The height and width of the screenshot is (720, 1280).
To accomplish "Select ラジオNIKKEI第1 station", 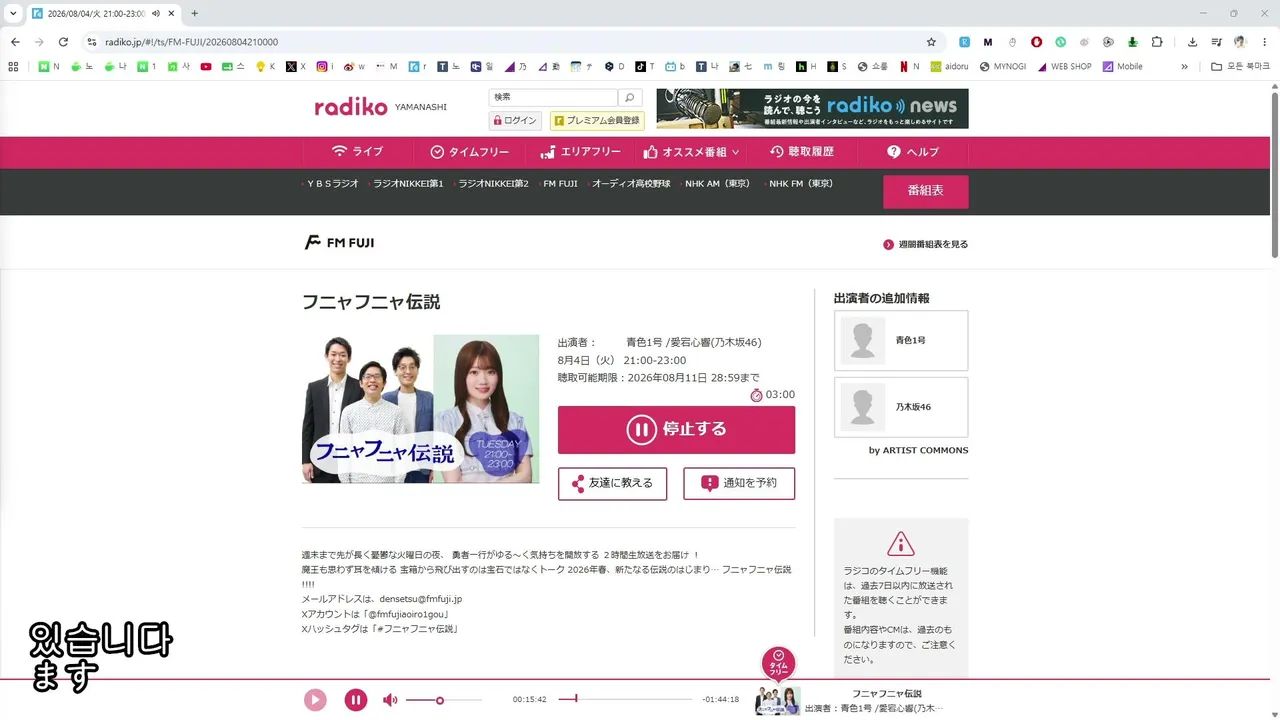I will 407,184.
